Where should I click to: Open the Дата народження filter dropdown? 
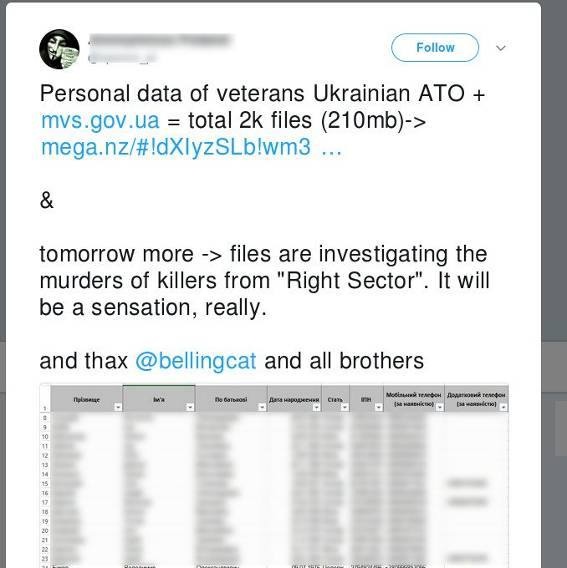(x=317, y=407)
